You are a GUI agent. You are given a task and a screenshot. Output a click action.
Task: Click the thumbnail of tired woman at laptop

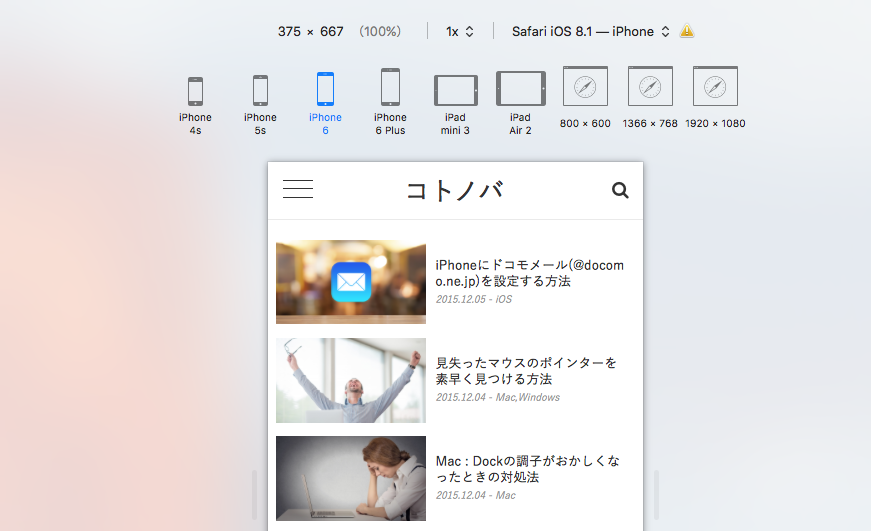[x=351, y=478]
